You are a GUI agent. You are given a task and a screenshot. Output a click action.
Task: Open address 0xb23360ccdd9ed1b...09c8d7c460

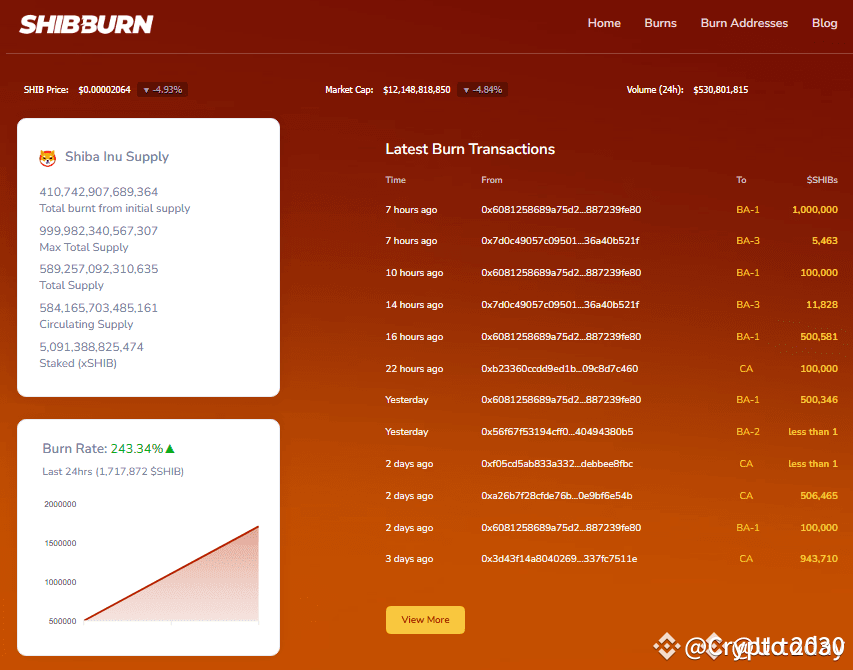pyautogui.click(x=559, y=368)
